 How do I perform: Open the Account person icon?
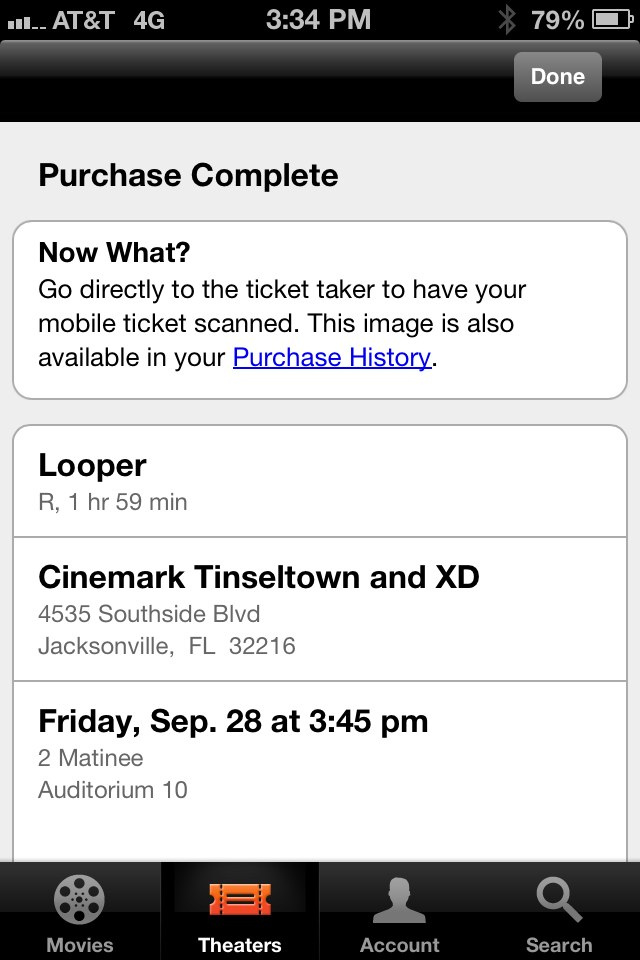pos(399,897)
